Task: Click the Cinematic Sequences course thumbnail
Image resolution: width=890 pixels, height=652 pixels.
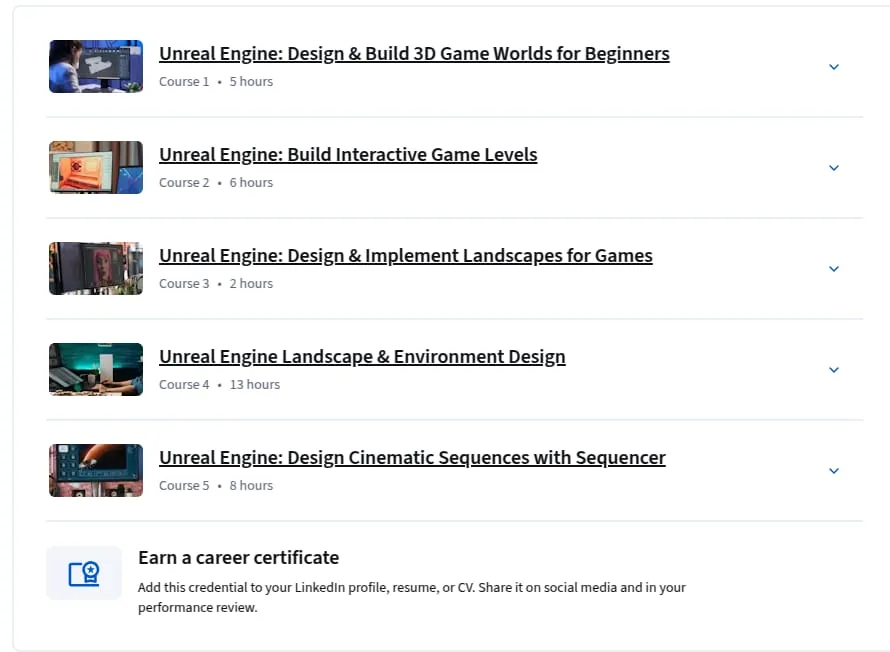Action: 96,470
